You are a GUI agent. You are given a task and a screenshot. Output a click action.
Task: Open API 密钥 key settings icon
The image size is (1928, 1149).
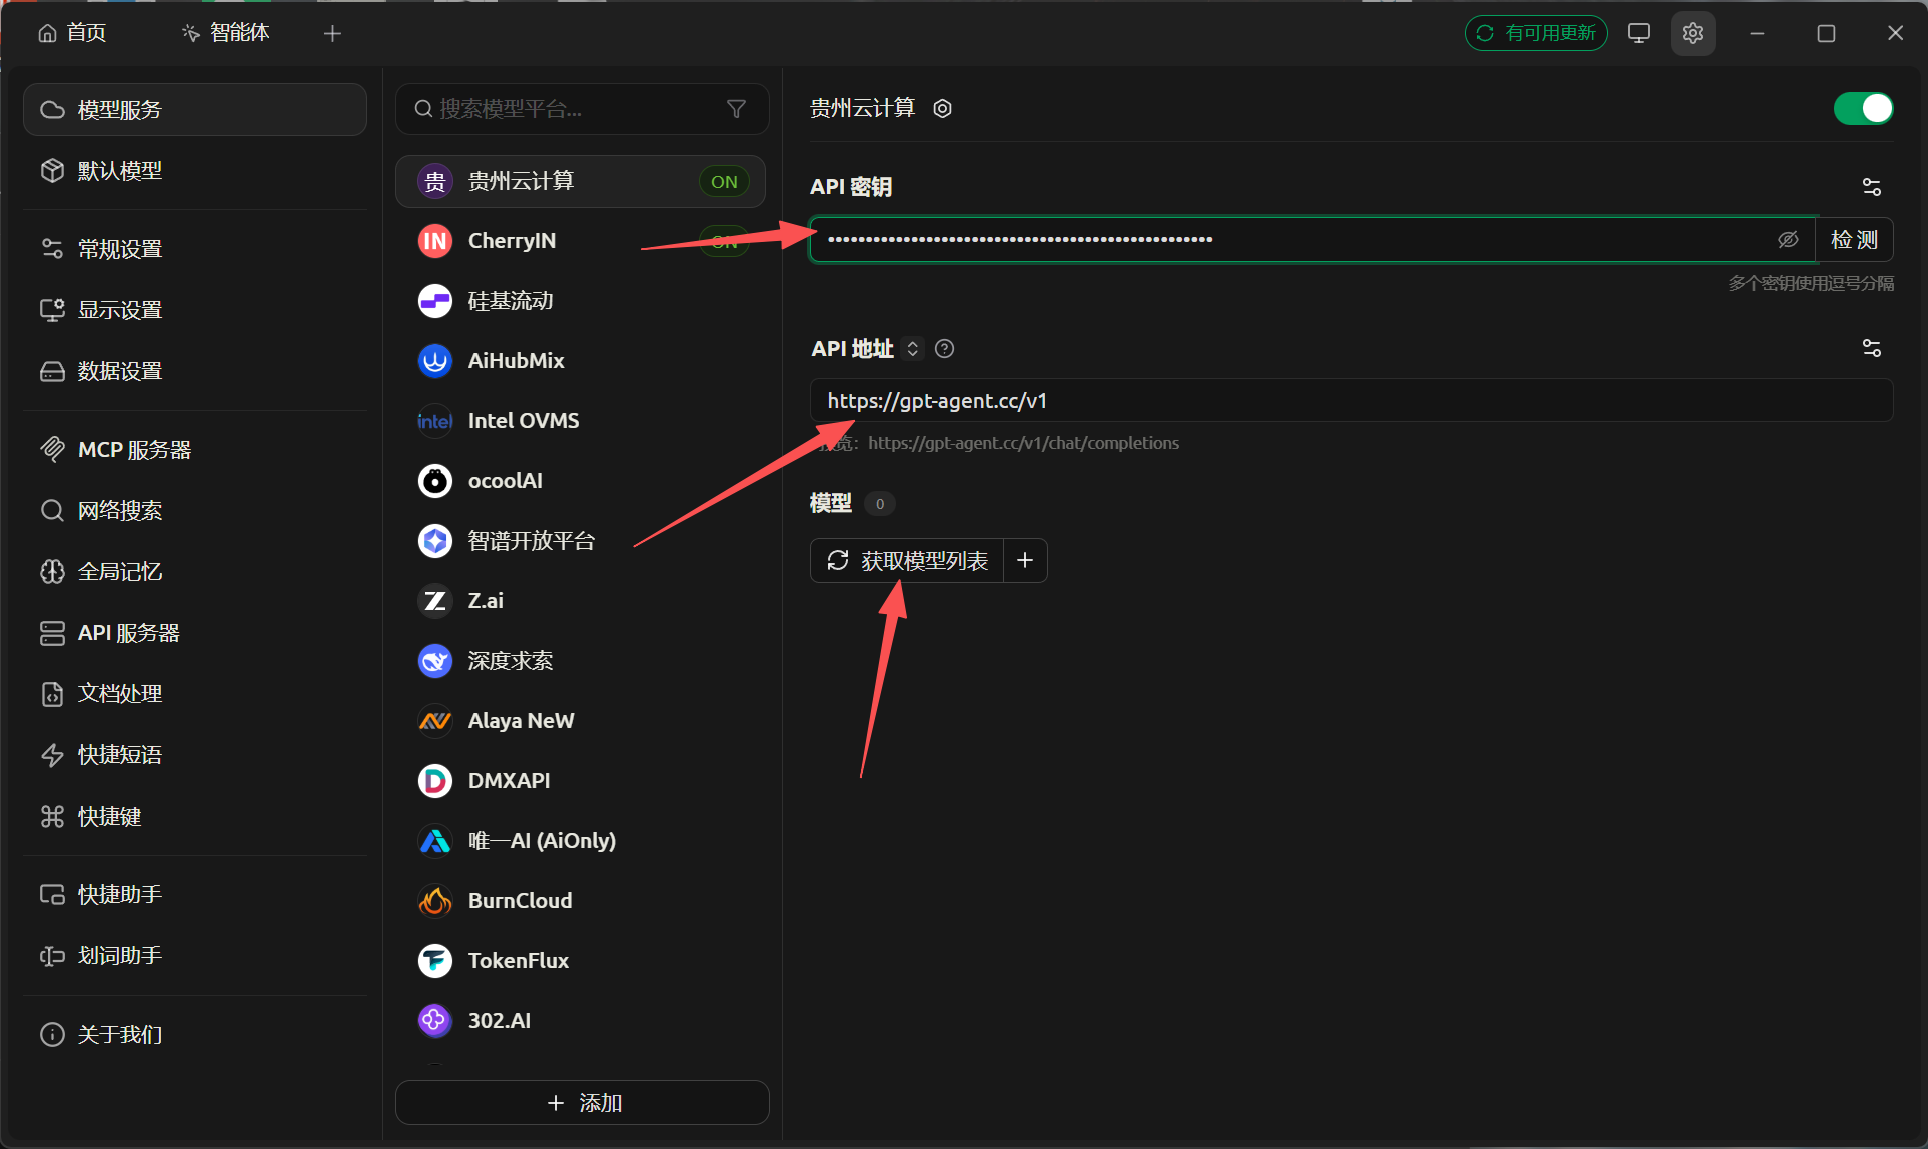(x=1872, y=187)
